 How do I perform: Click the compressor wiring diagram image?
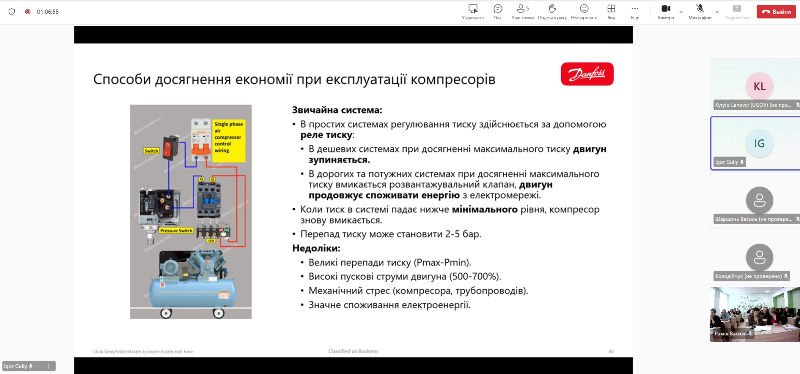pyautogui.click(x=191, y=212)
